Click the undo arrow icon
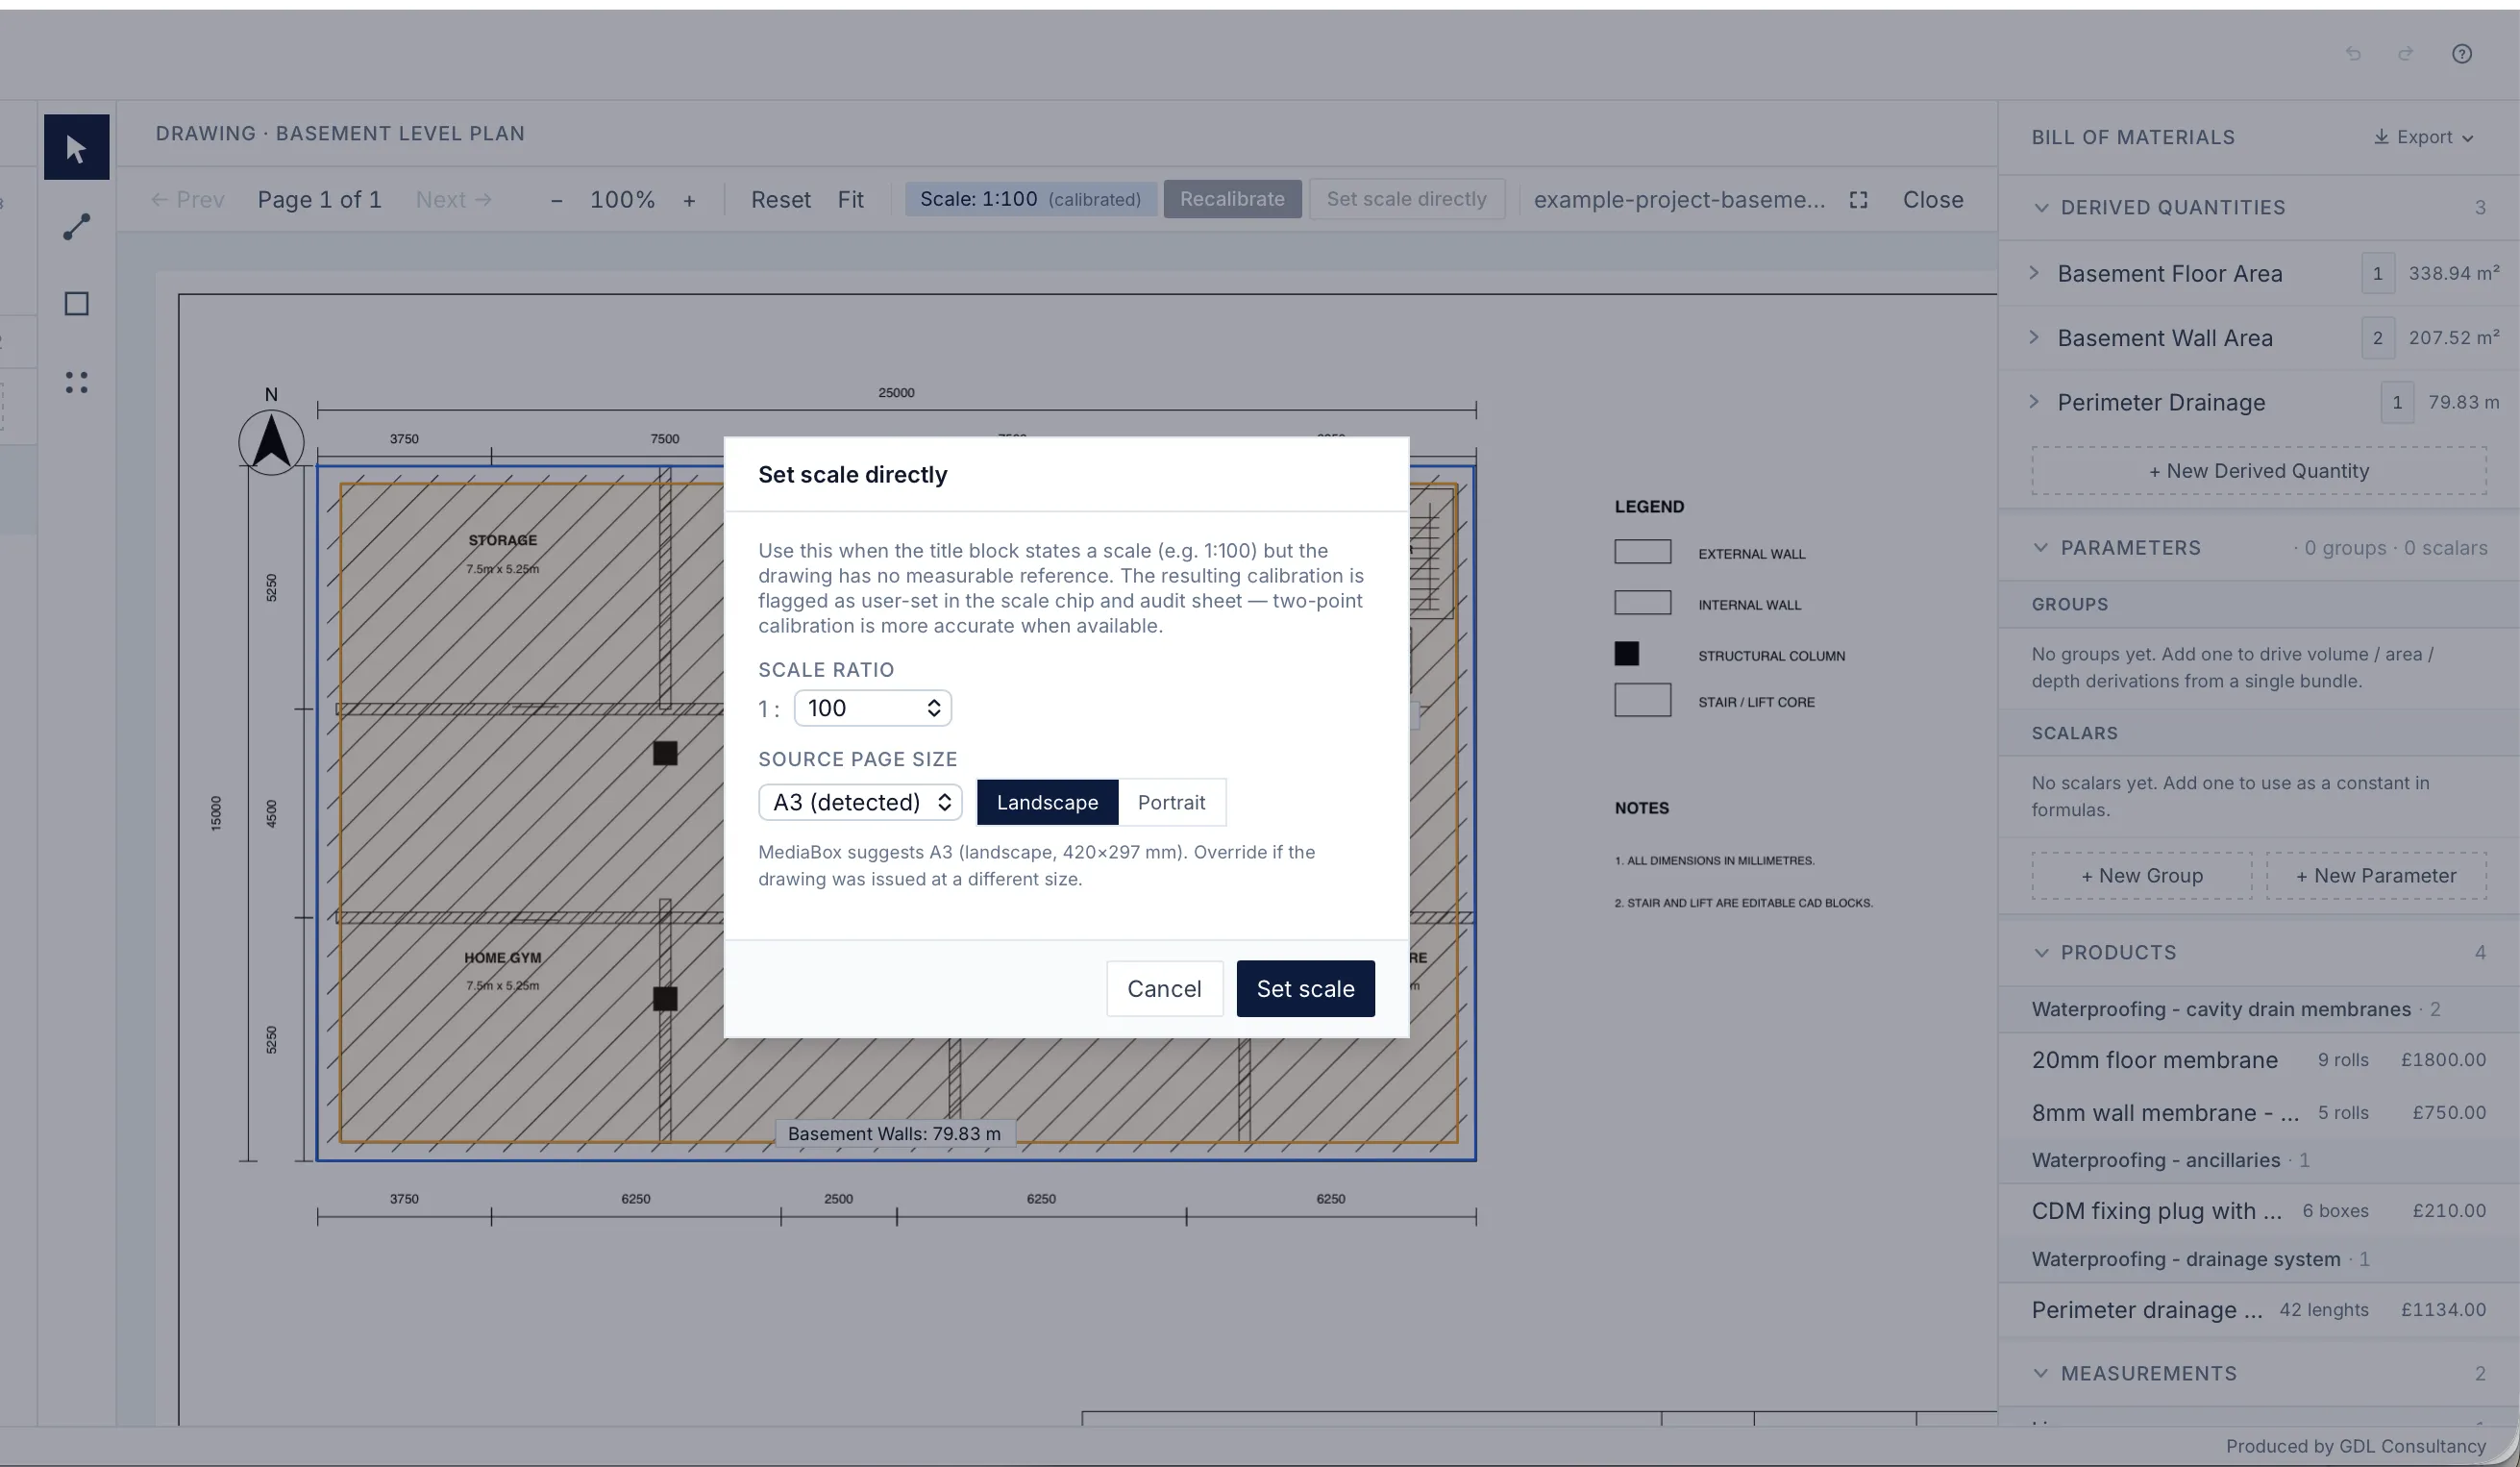 coord(2353,54)
